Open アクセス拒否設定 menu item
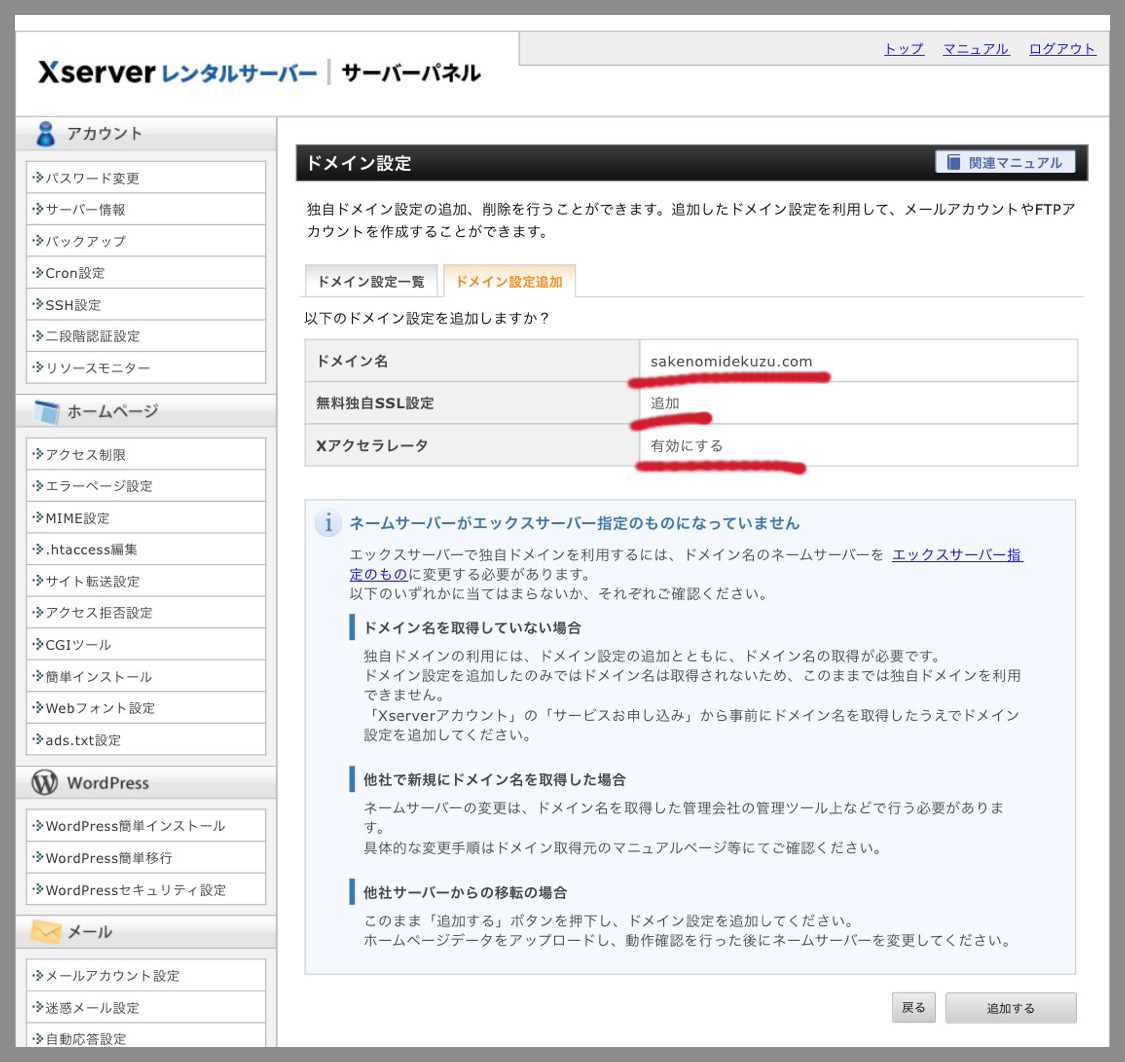The image size is (1125, 1062). tap(146, 612)
